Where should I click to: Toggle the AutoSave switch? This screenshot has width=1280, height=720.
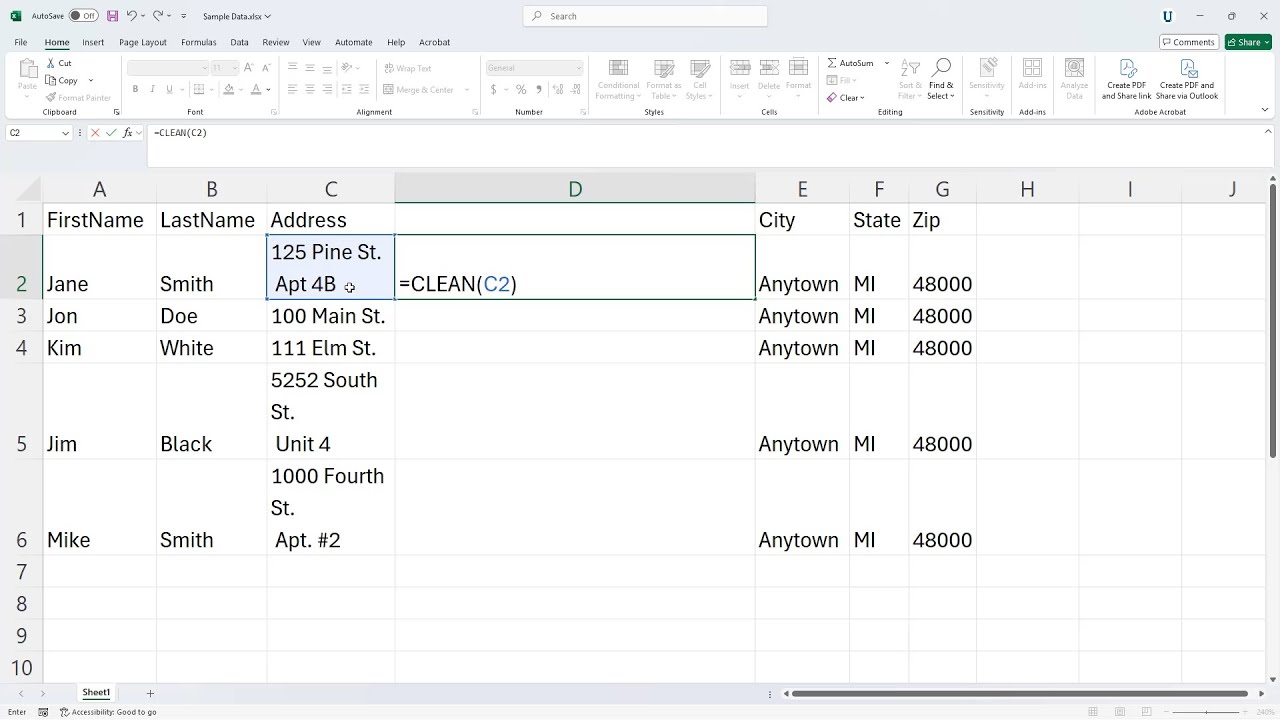pos(83,16)
